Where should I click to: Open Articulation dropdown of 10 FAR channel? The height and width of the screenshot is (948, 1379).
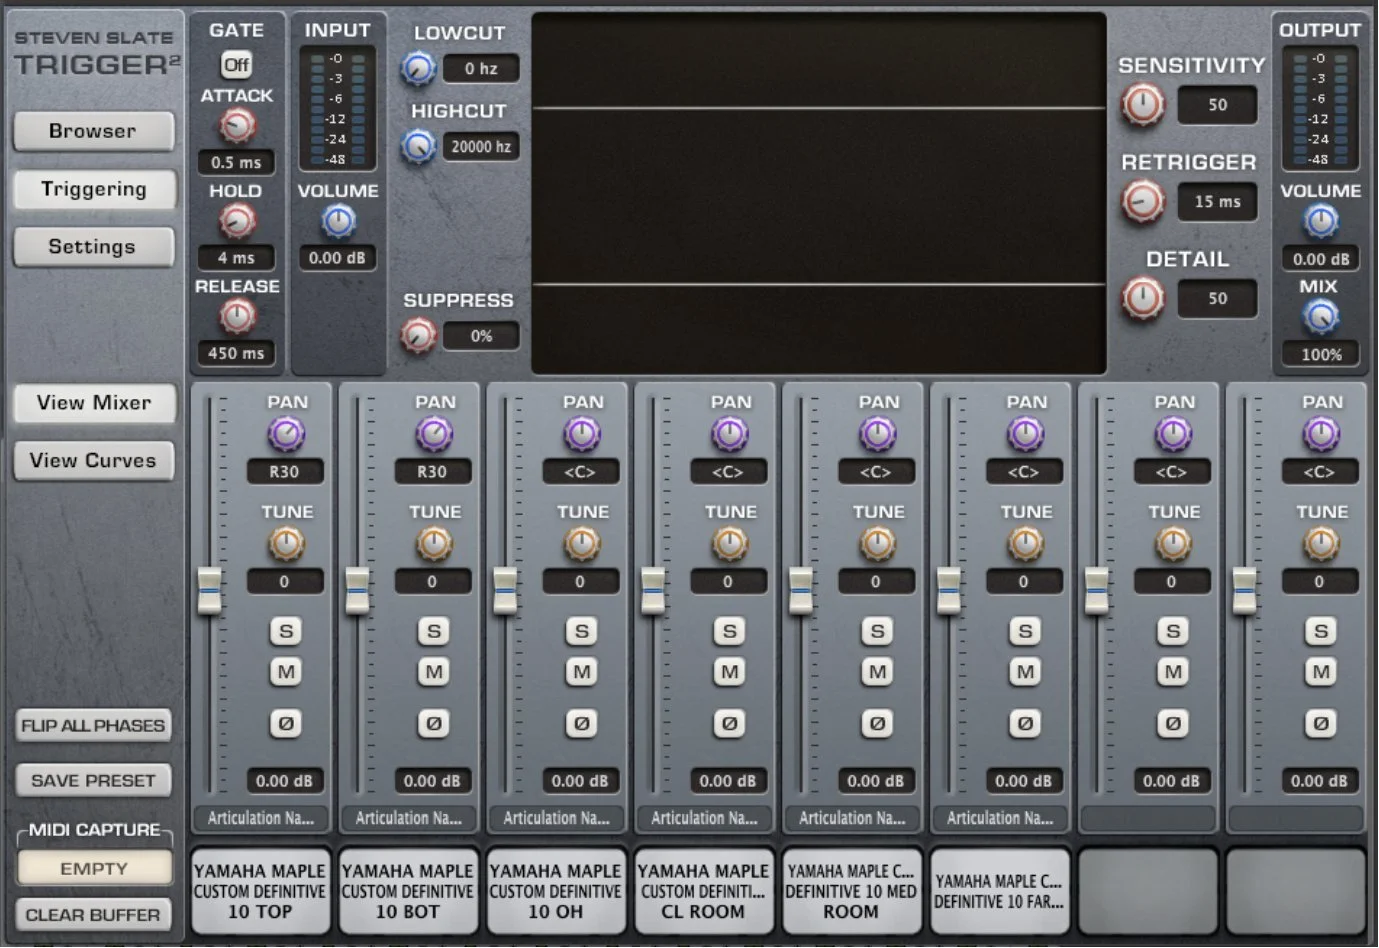pos(1000,818)
